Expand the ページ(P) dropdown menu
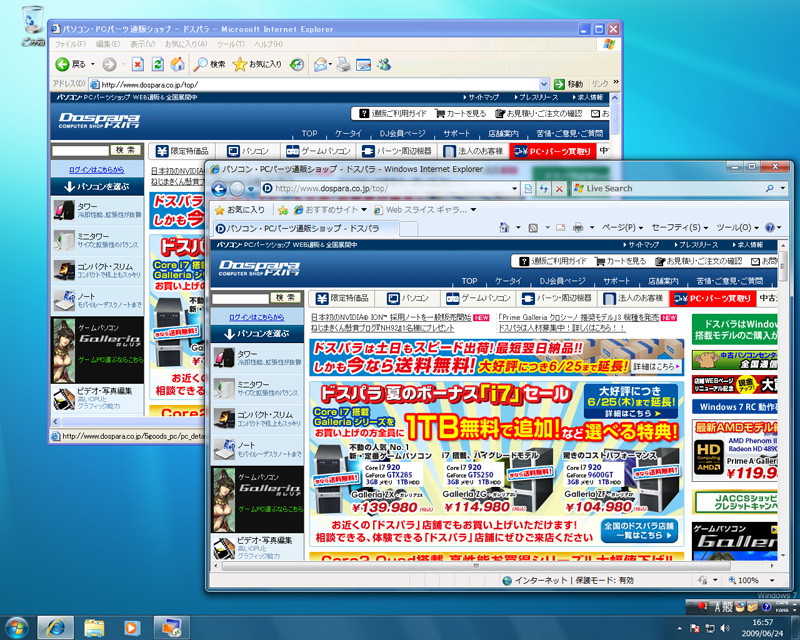This screenshot has height=640, width=800. (x=625, y=229)
